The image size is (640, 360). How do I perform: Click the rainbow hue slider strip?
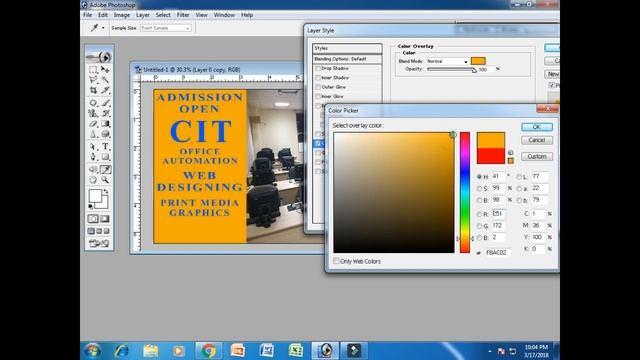coord(465,192)
